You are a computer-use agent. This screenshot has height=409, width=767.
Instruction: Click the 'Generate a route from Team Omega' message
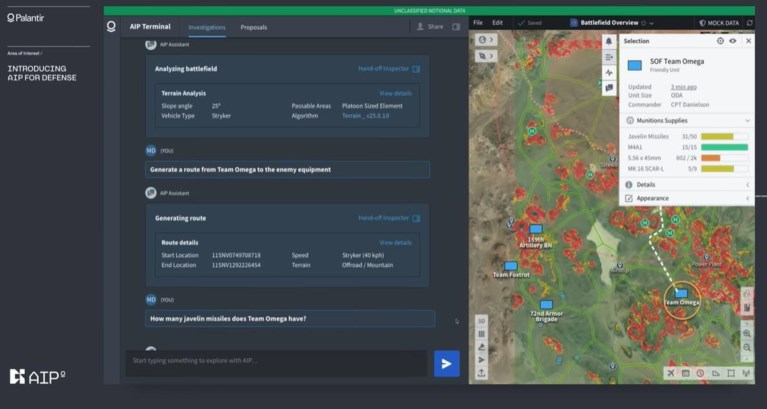coord(288,170)
